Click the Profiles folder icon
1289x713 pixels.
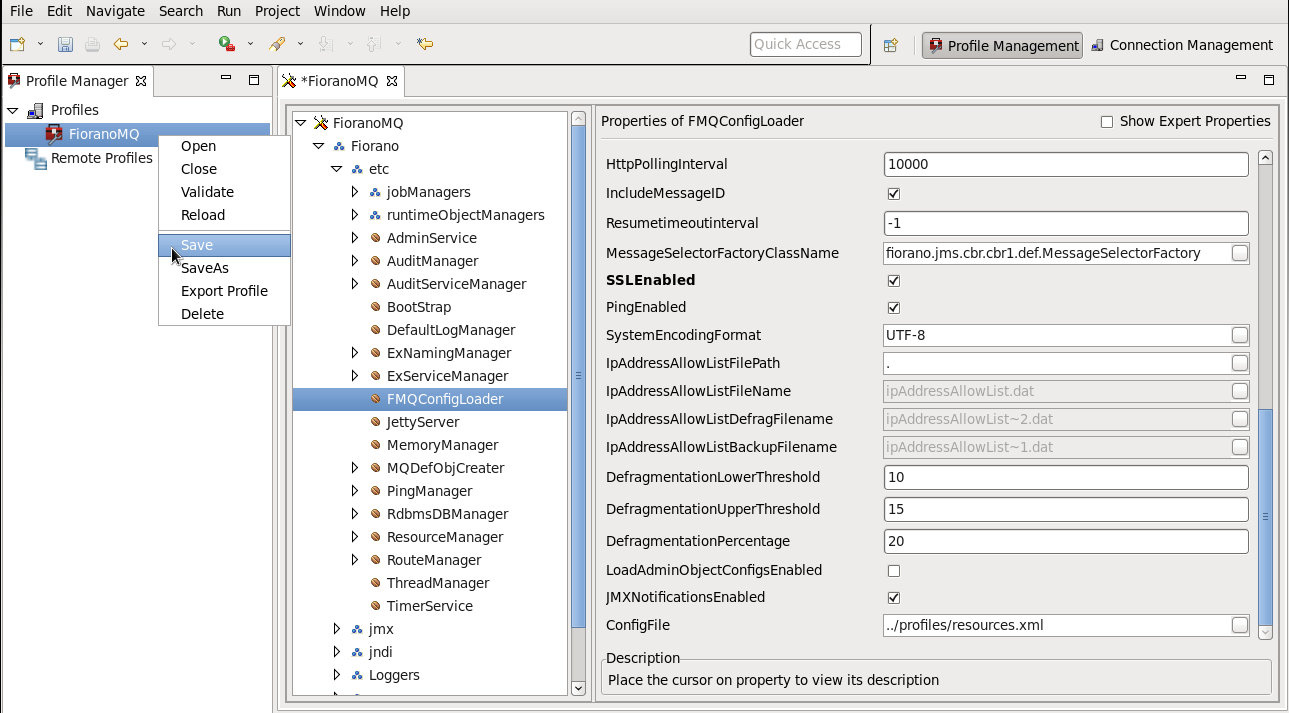coord(35,110)
